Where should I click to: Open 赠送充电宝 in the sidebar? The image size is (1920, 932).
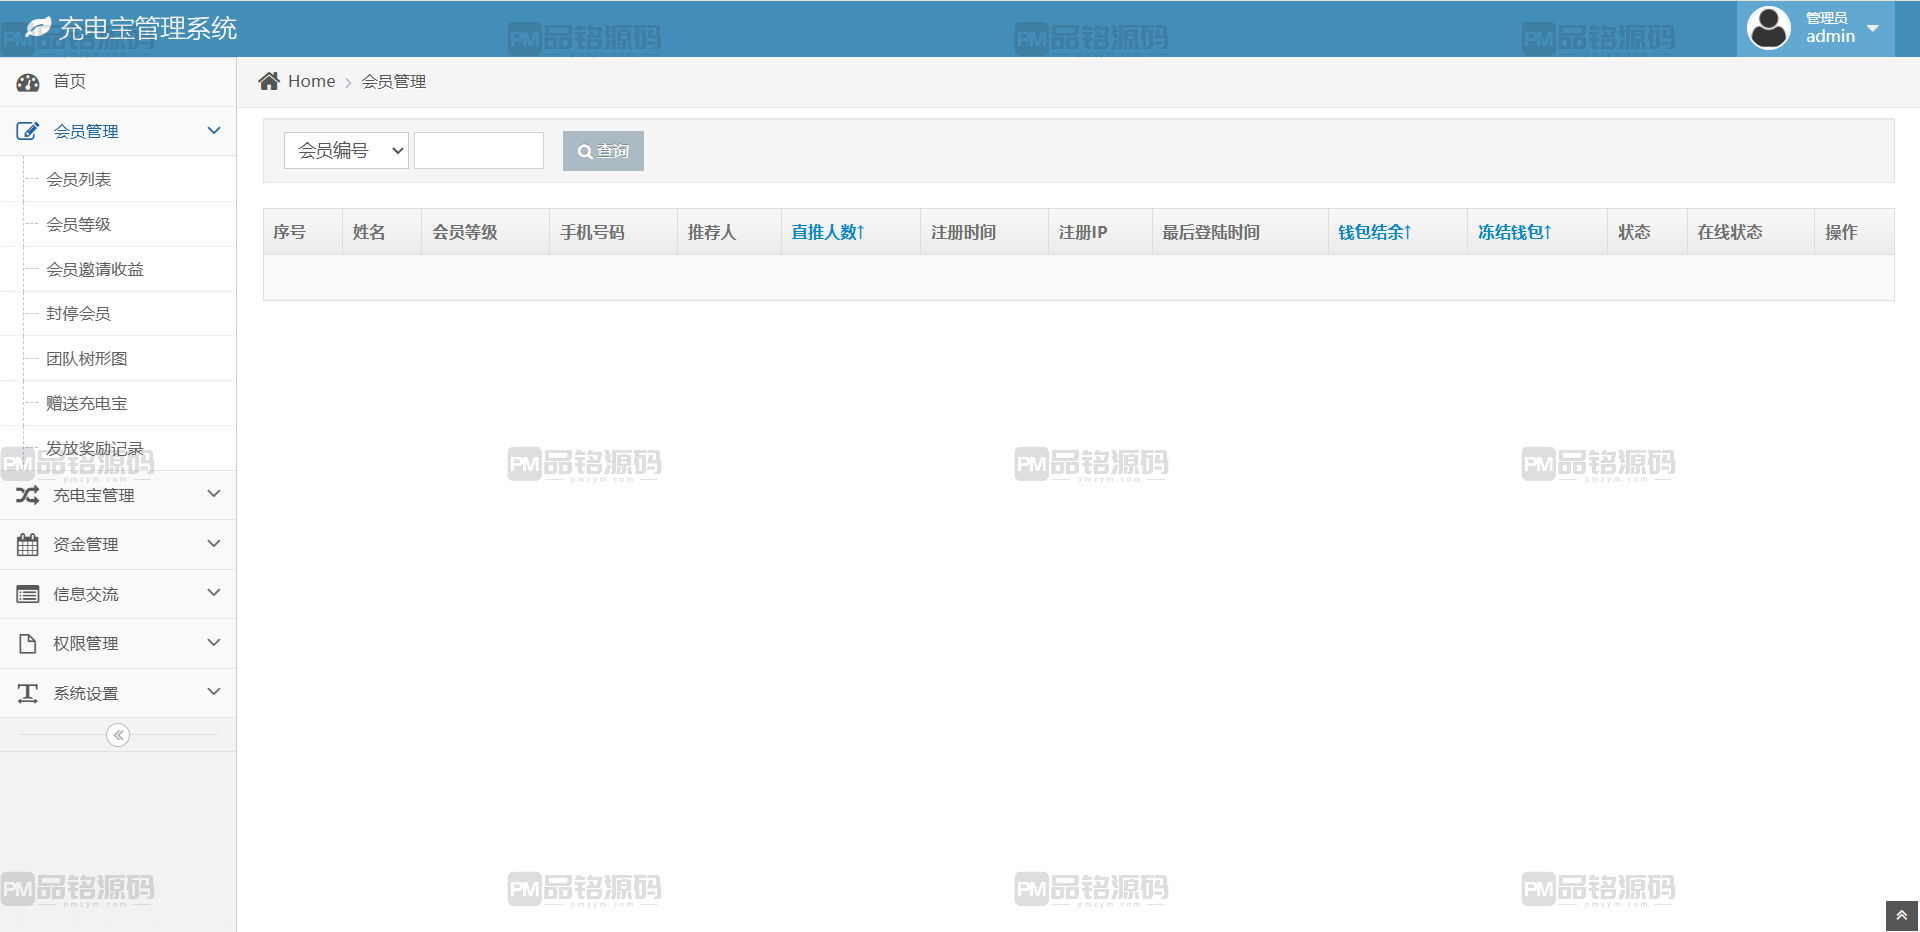87,403
